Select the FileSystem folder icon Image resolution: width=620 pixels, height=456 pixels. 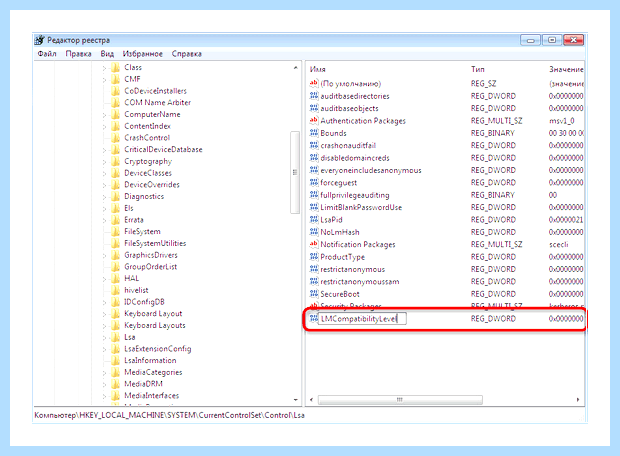coord(115,231)
